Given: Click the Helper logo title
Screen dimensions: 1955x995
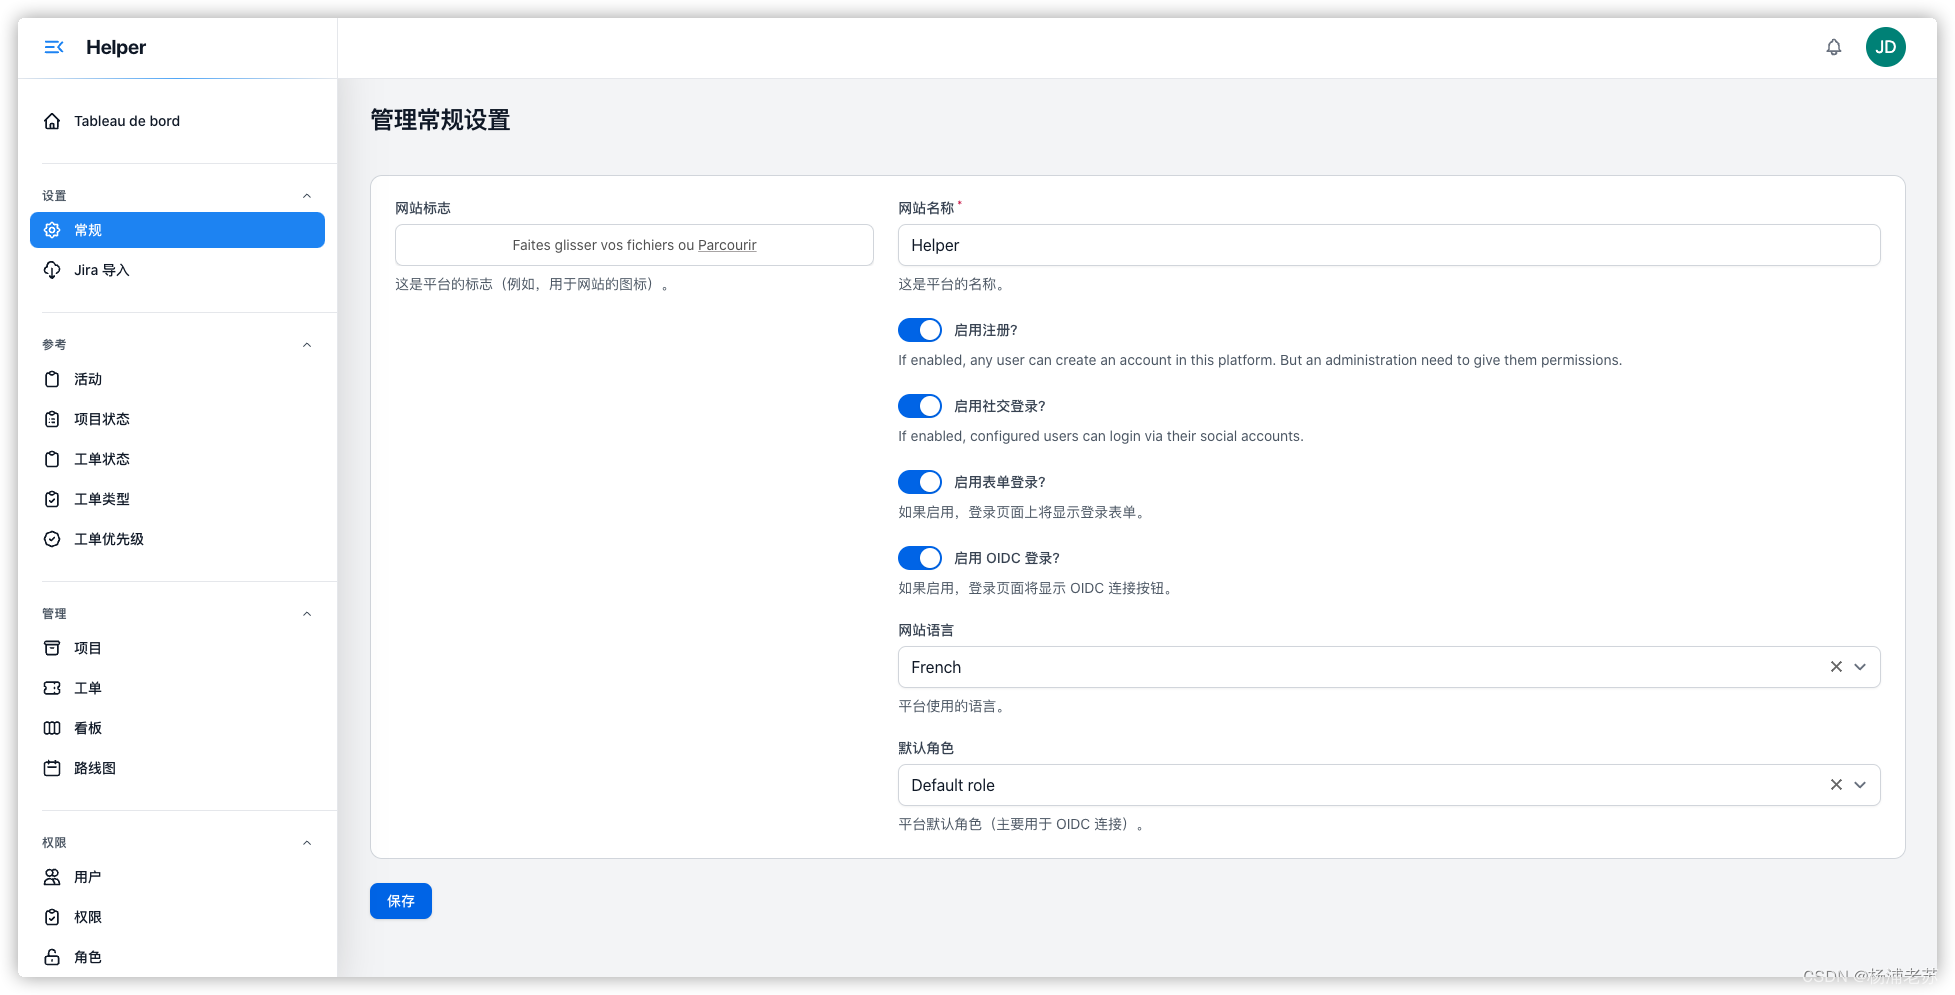Looking at the screenshot, I should [x=116, y=47].
